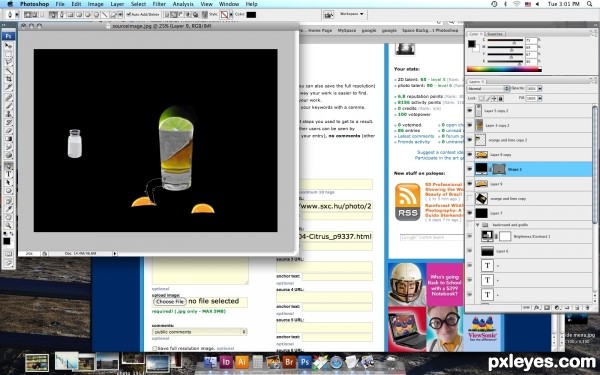Select the Zoom magnifier tool
Screen dimensions: 600x375
tap(8, 225)
